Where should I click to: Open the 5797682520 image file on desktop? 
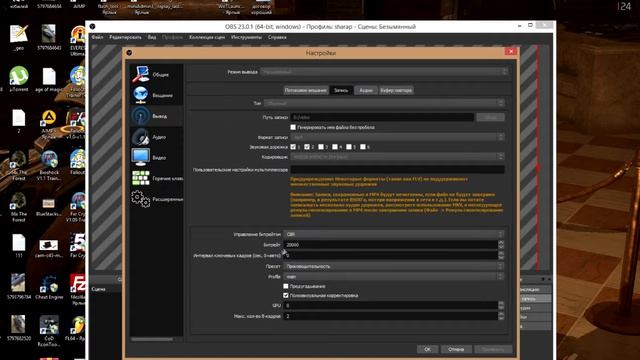click(x=19, y=328)
